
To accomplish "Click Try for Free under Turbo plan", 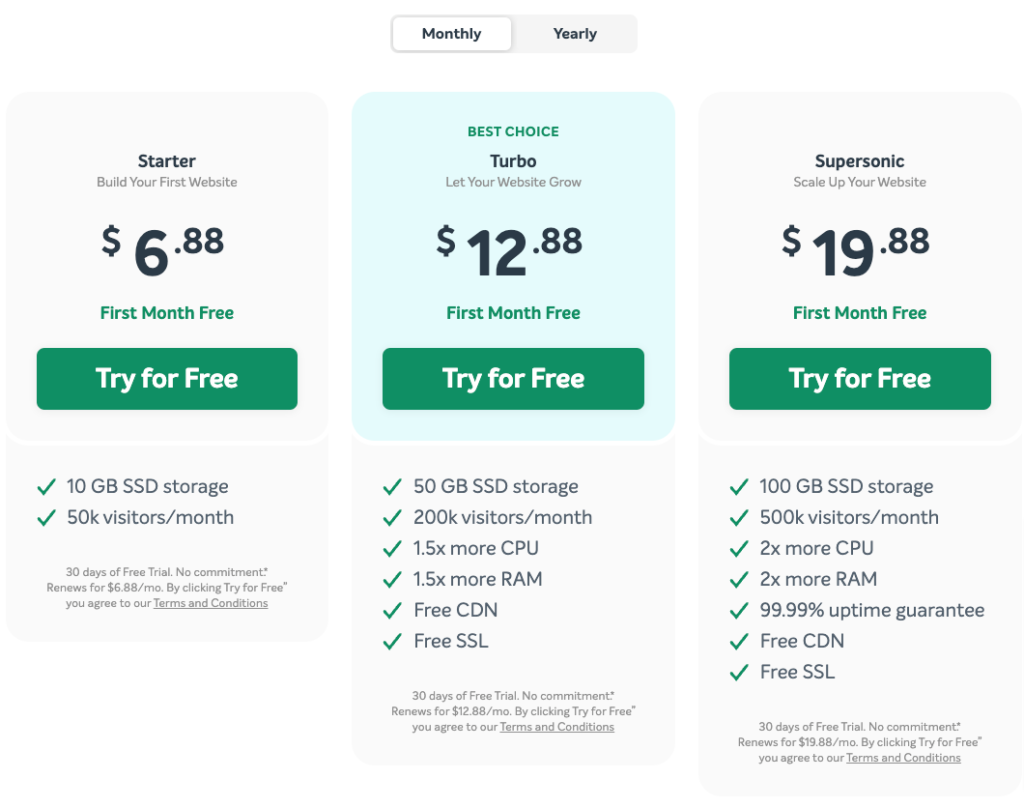I will [x=513, y=379].
